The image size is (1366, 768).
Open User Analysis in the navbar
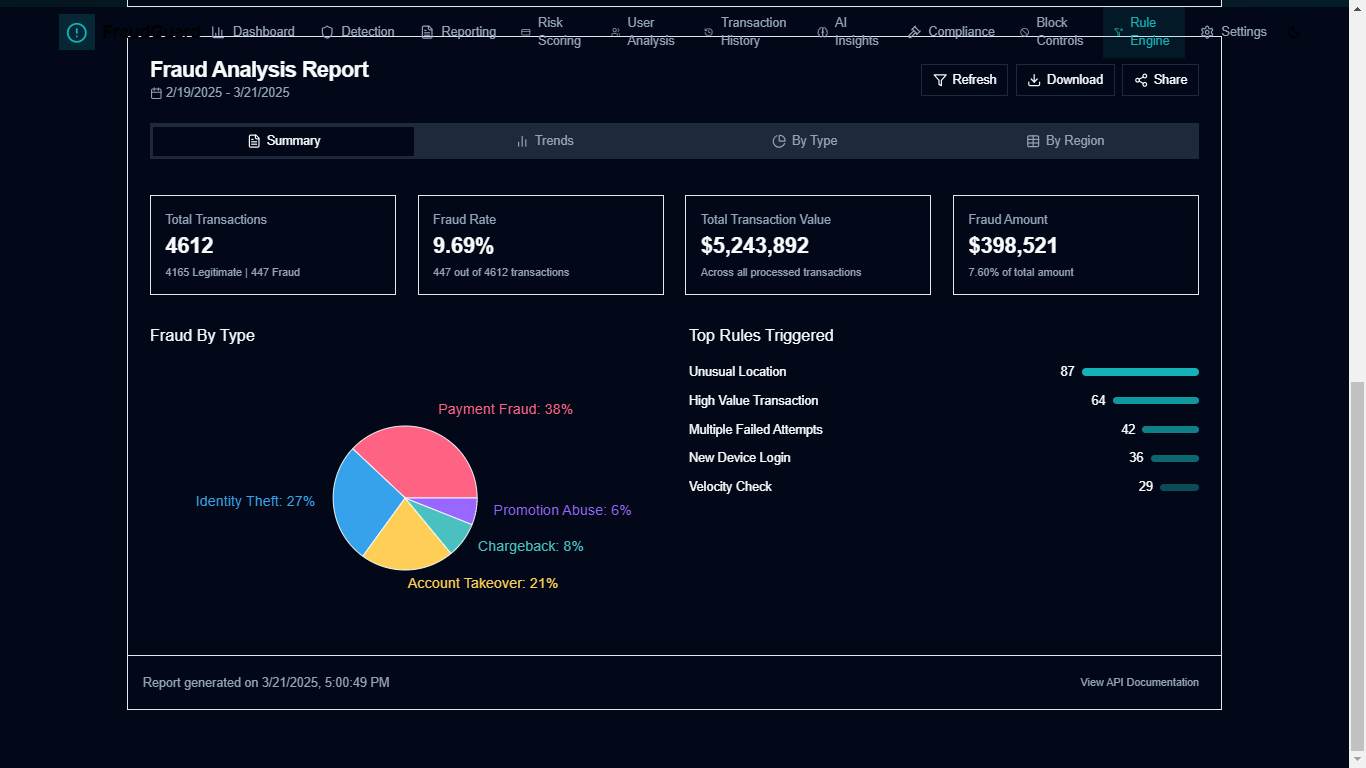[643, 32]
